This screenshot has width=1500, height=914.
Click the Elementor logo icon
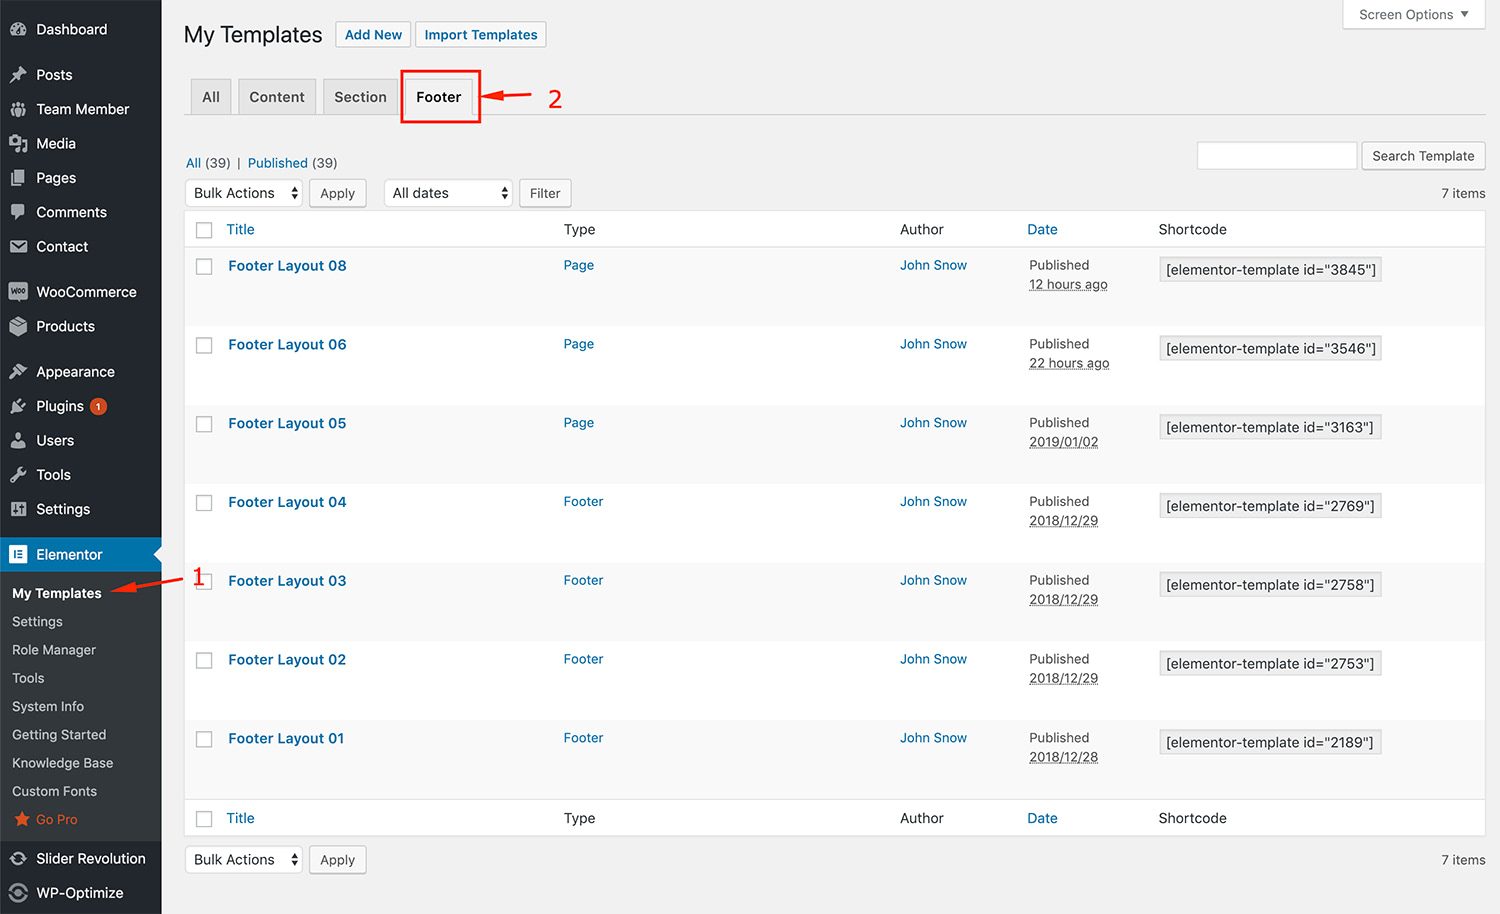pos(18,555)
